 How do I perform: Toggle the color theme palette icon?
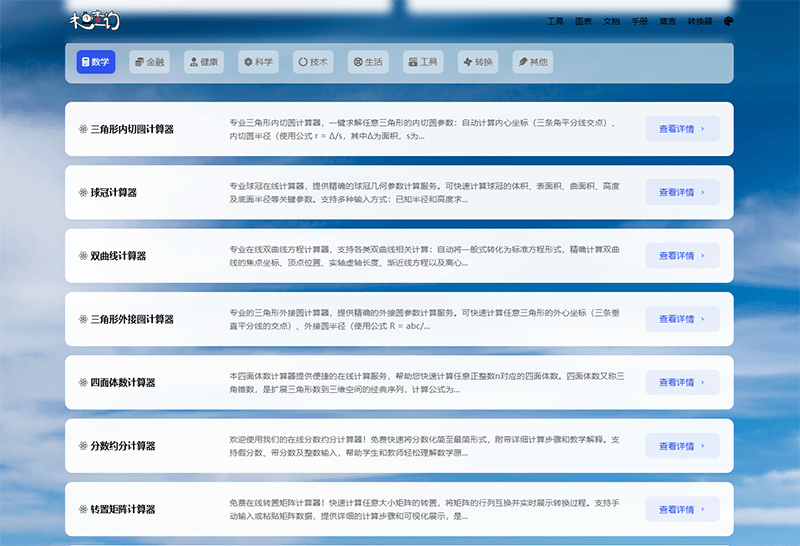point(729,21)
